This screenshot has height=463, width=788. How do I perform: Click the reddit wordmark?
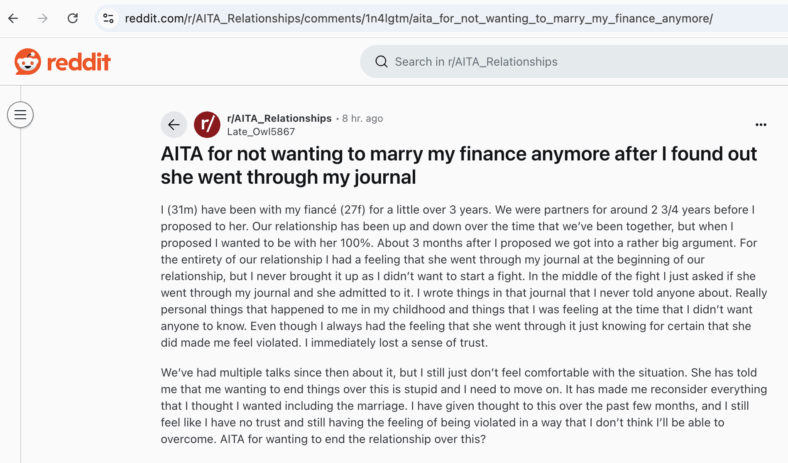click(78, 62)
